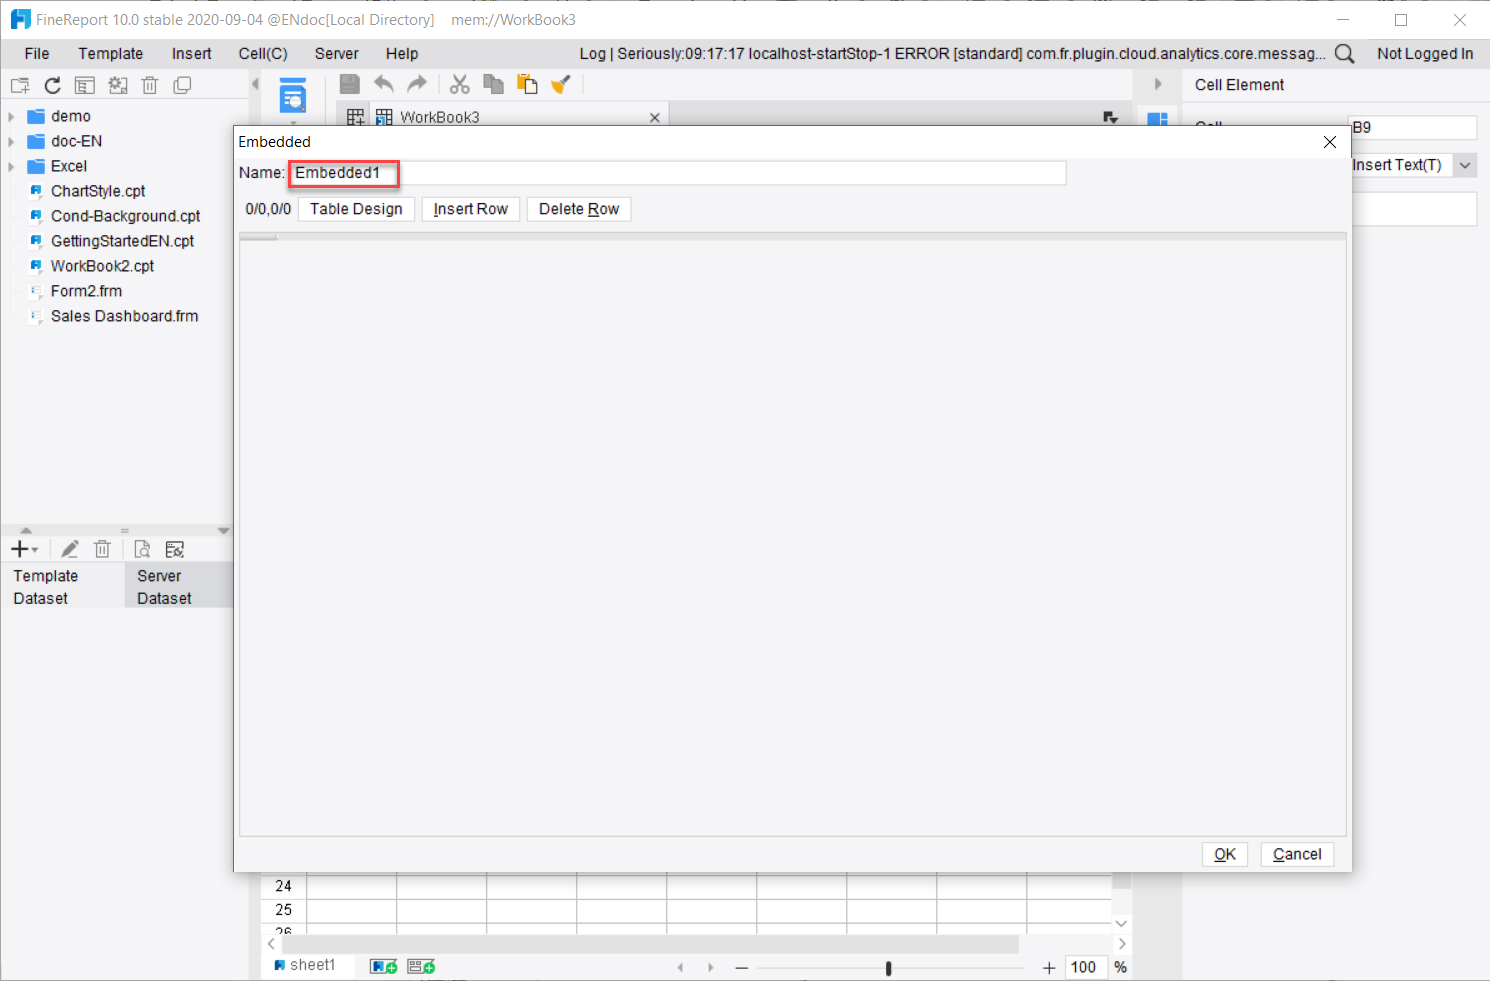Image resolution: width=1490 pixels, height=981 pixels.
Task: Open the Server menu
Action: tap(336, 53)
